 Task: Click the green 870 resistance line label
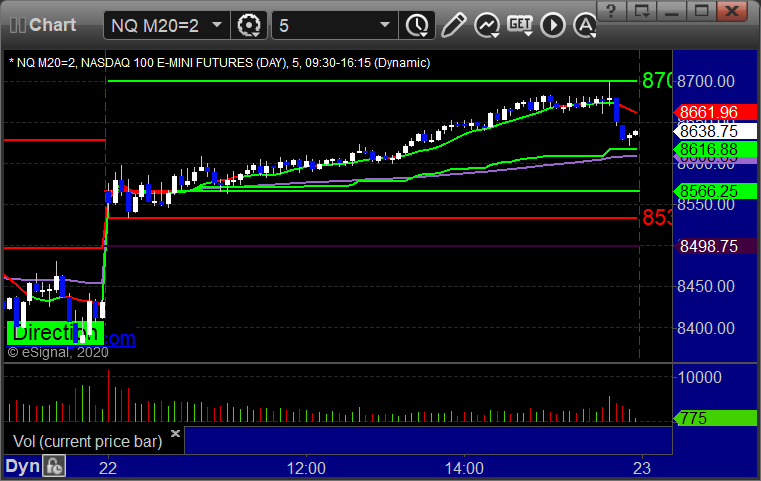[657, 81]
